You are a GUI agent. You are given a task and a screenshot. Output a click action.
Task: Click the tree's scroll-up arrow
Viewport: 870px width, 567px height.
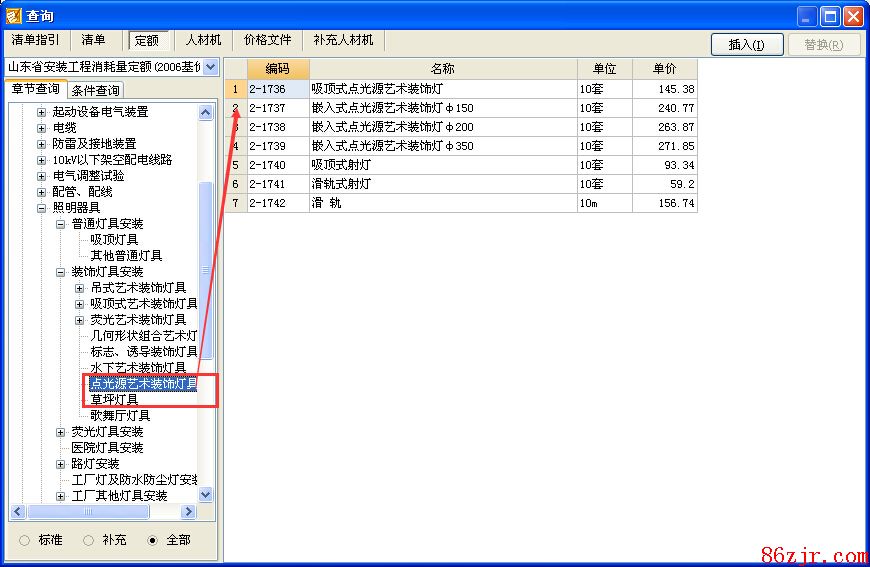coord(206,113)
